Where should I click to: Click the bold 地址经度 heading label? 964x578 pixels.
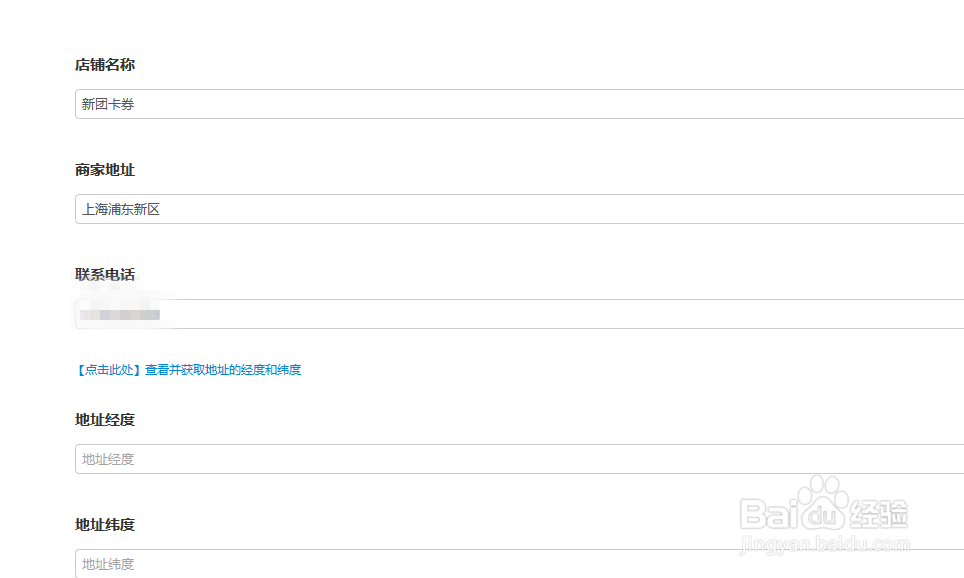pyautogui.click(x=105, y=420)
